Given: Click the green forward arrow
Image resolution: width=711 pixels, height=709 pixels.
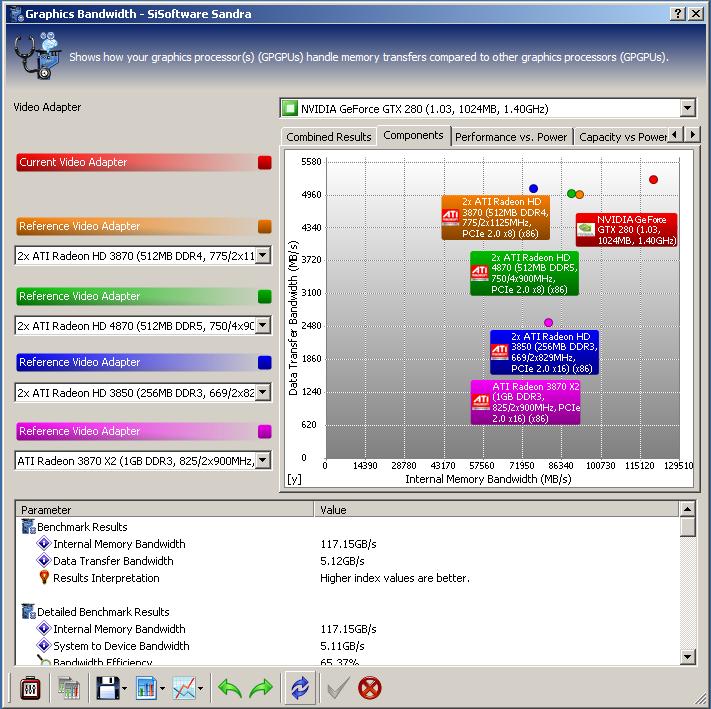Looking at the screenshot, I should point(261,688).
